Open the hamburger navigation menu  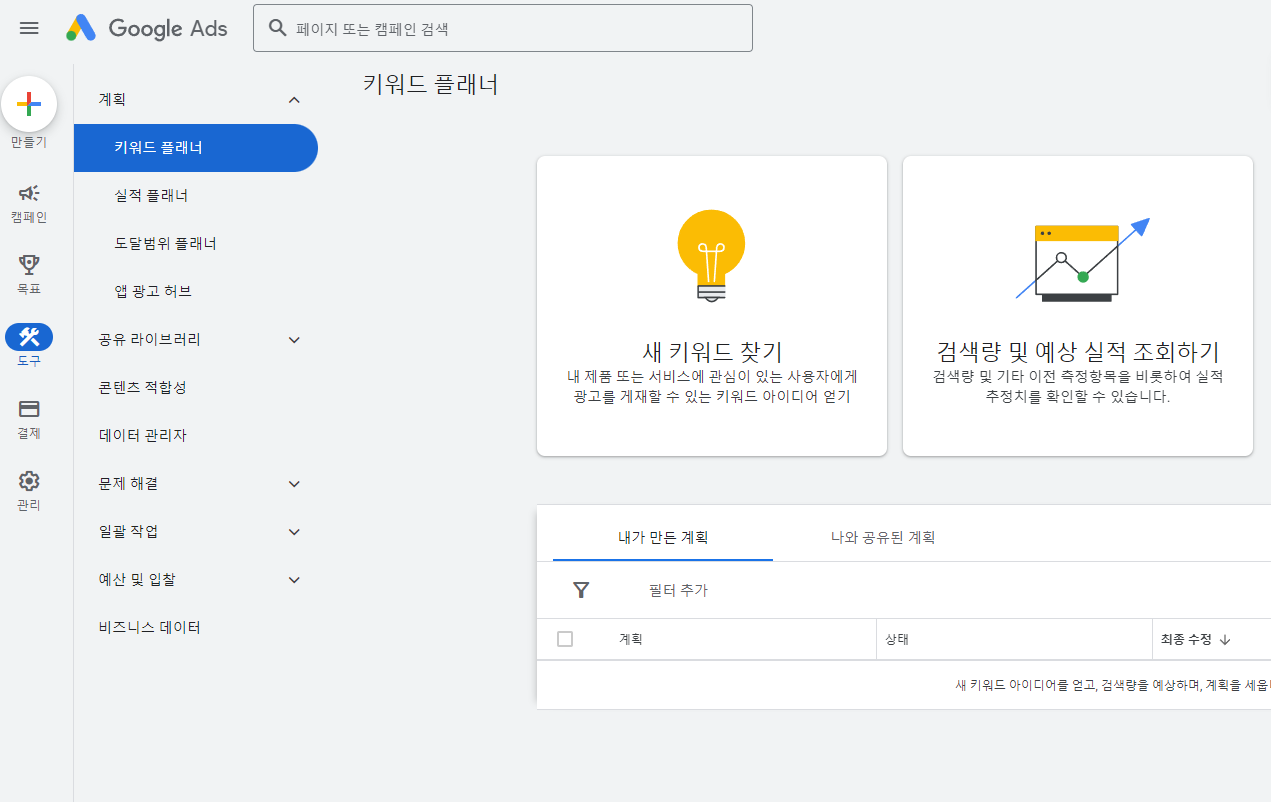28,27
